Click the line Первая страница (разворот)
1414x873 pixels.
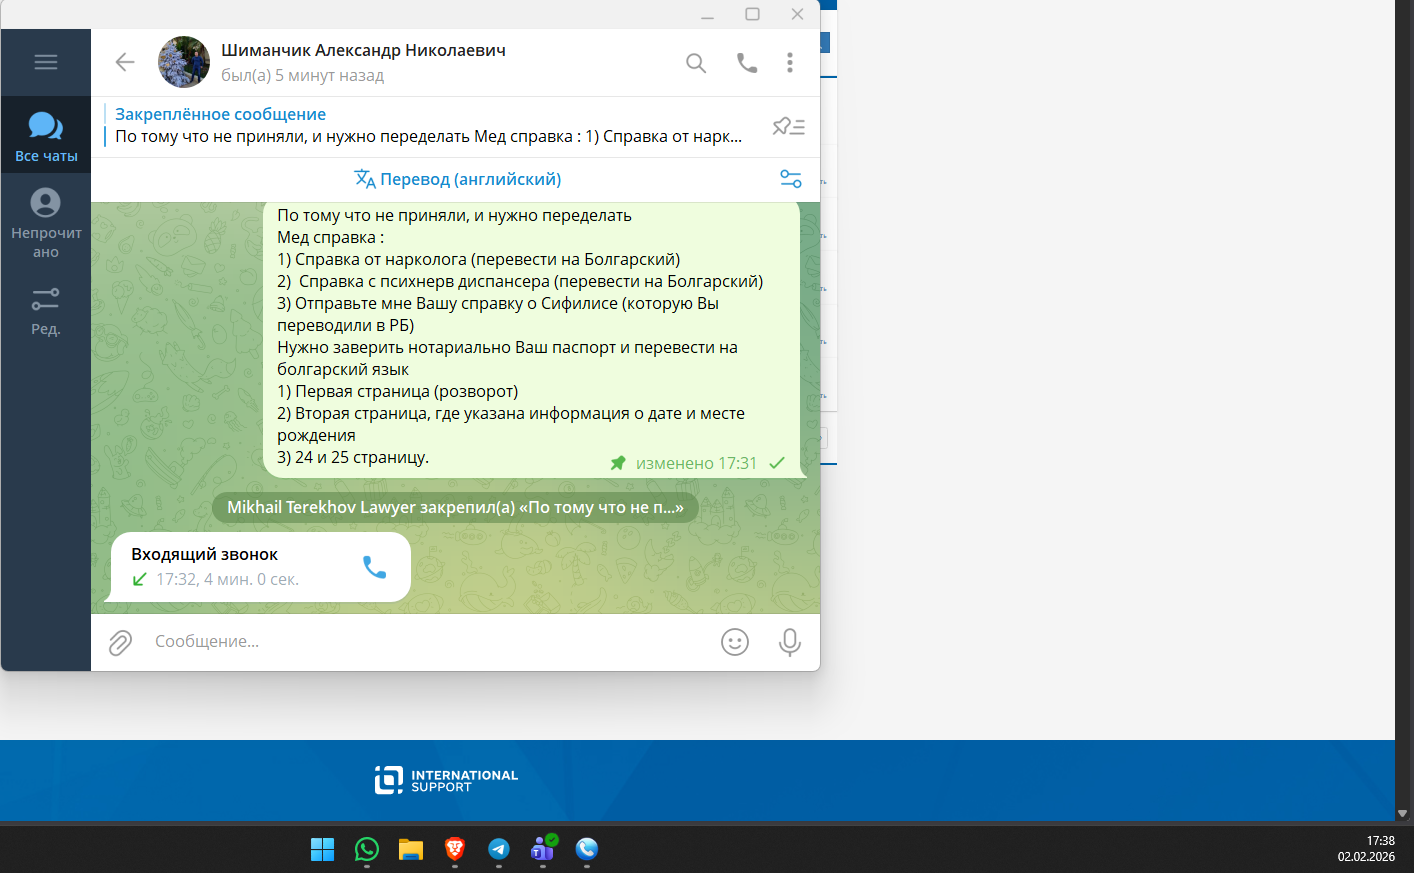[x=397, y=391]
